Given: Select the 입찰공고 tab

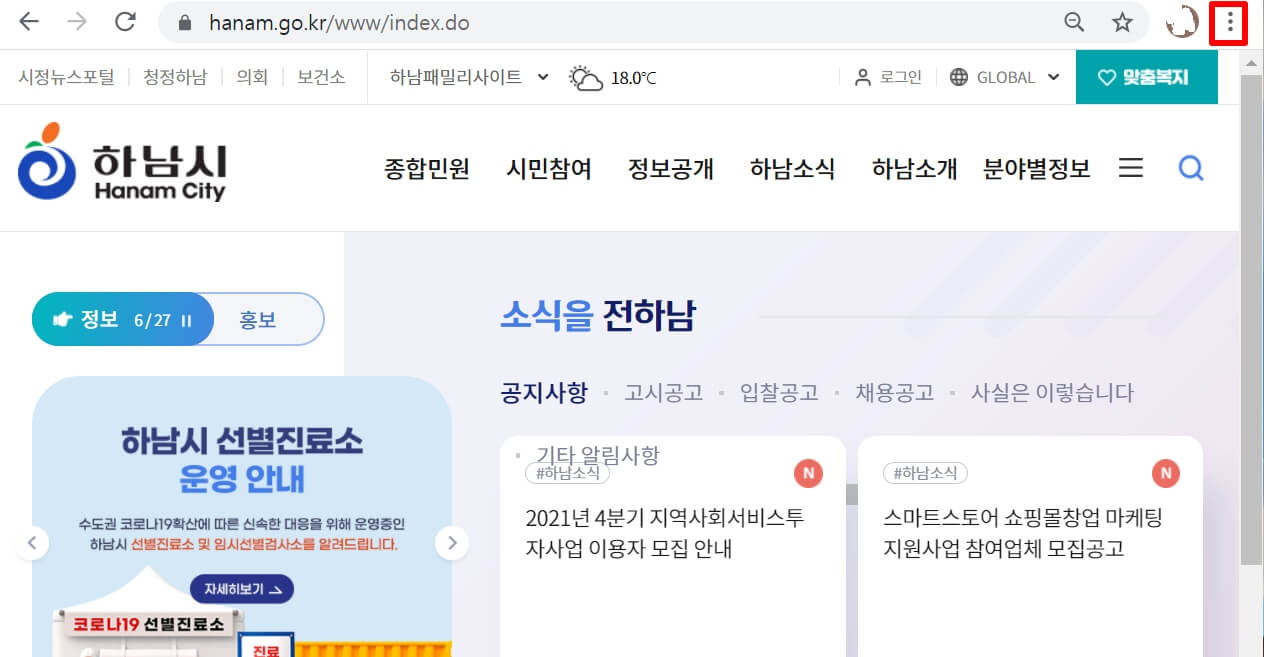Looking at the screenshot, I should pos(779,393).
